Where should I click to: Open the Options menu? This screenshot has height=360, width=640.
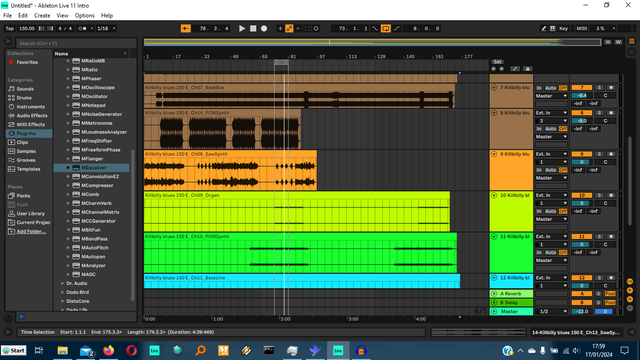click(84, 16)
